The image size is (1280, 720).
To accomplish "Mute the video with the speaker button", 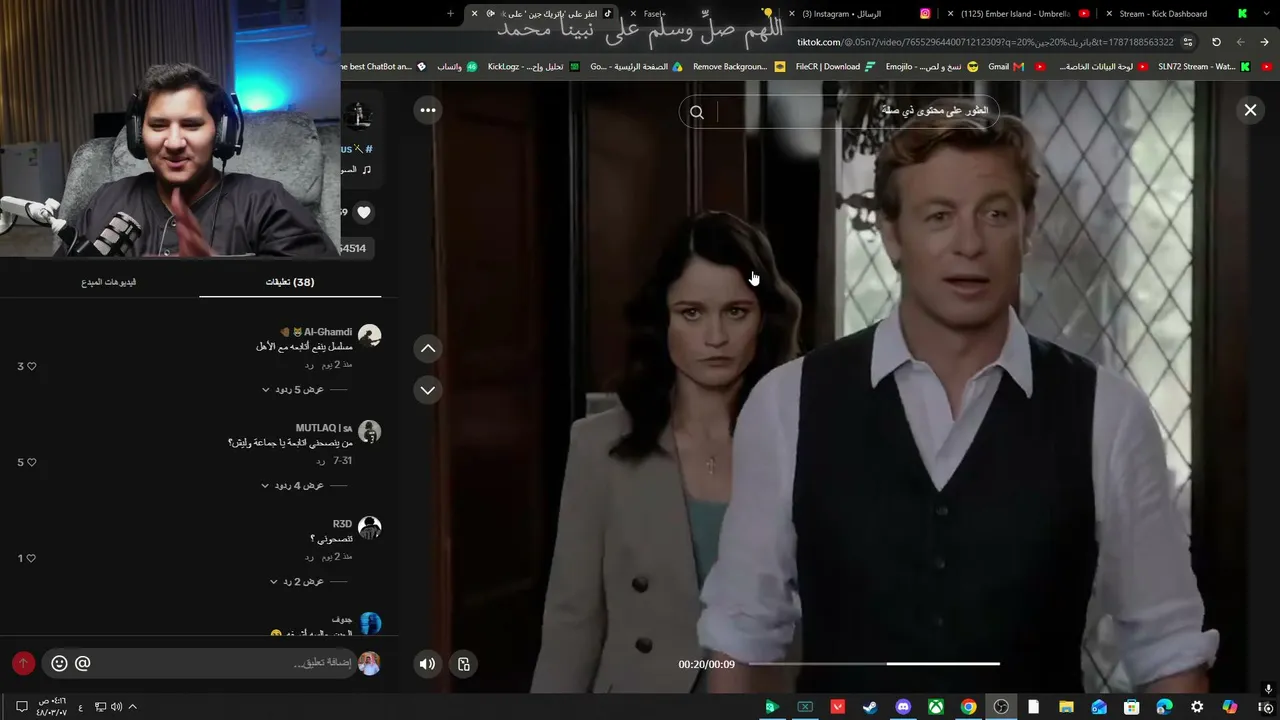I will [x=427, y=664].
